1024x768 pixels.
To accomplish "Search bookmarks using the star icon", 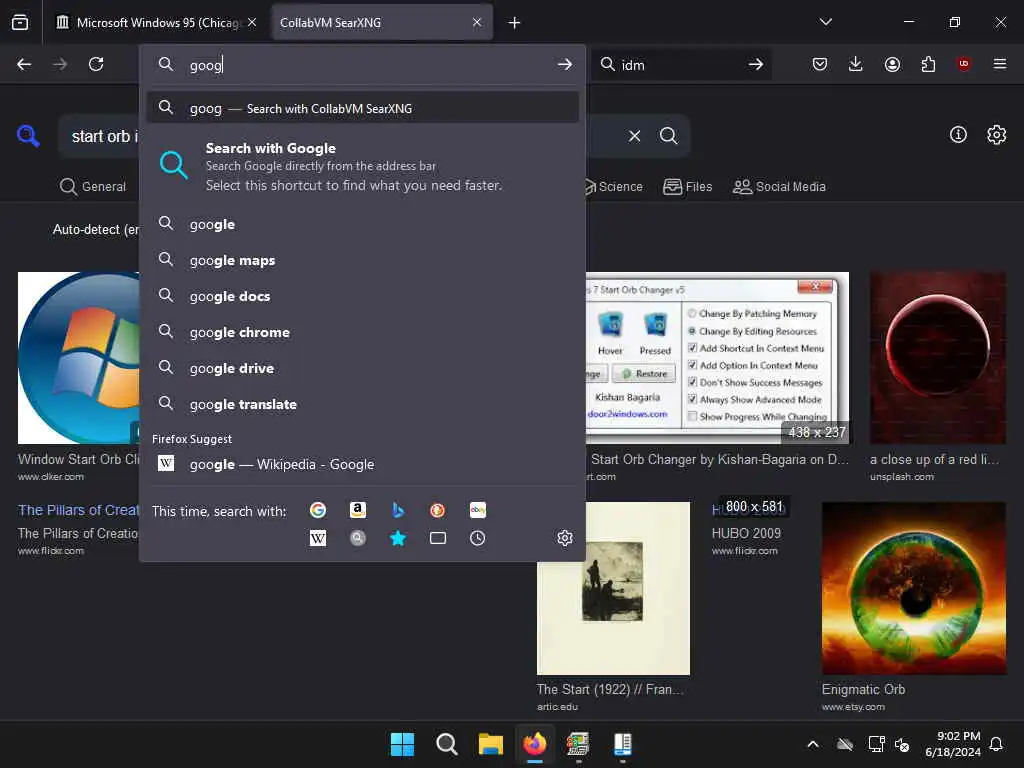I will click(x=398, y=538).
